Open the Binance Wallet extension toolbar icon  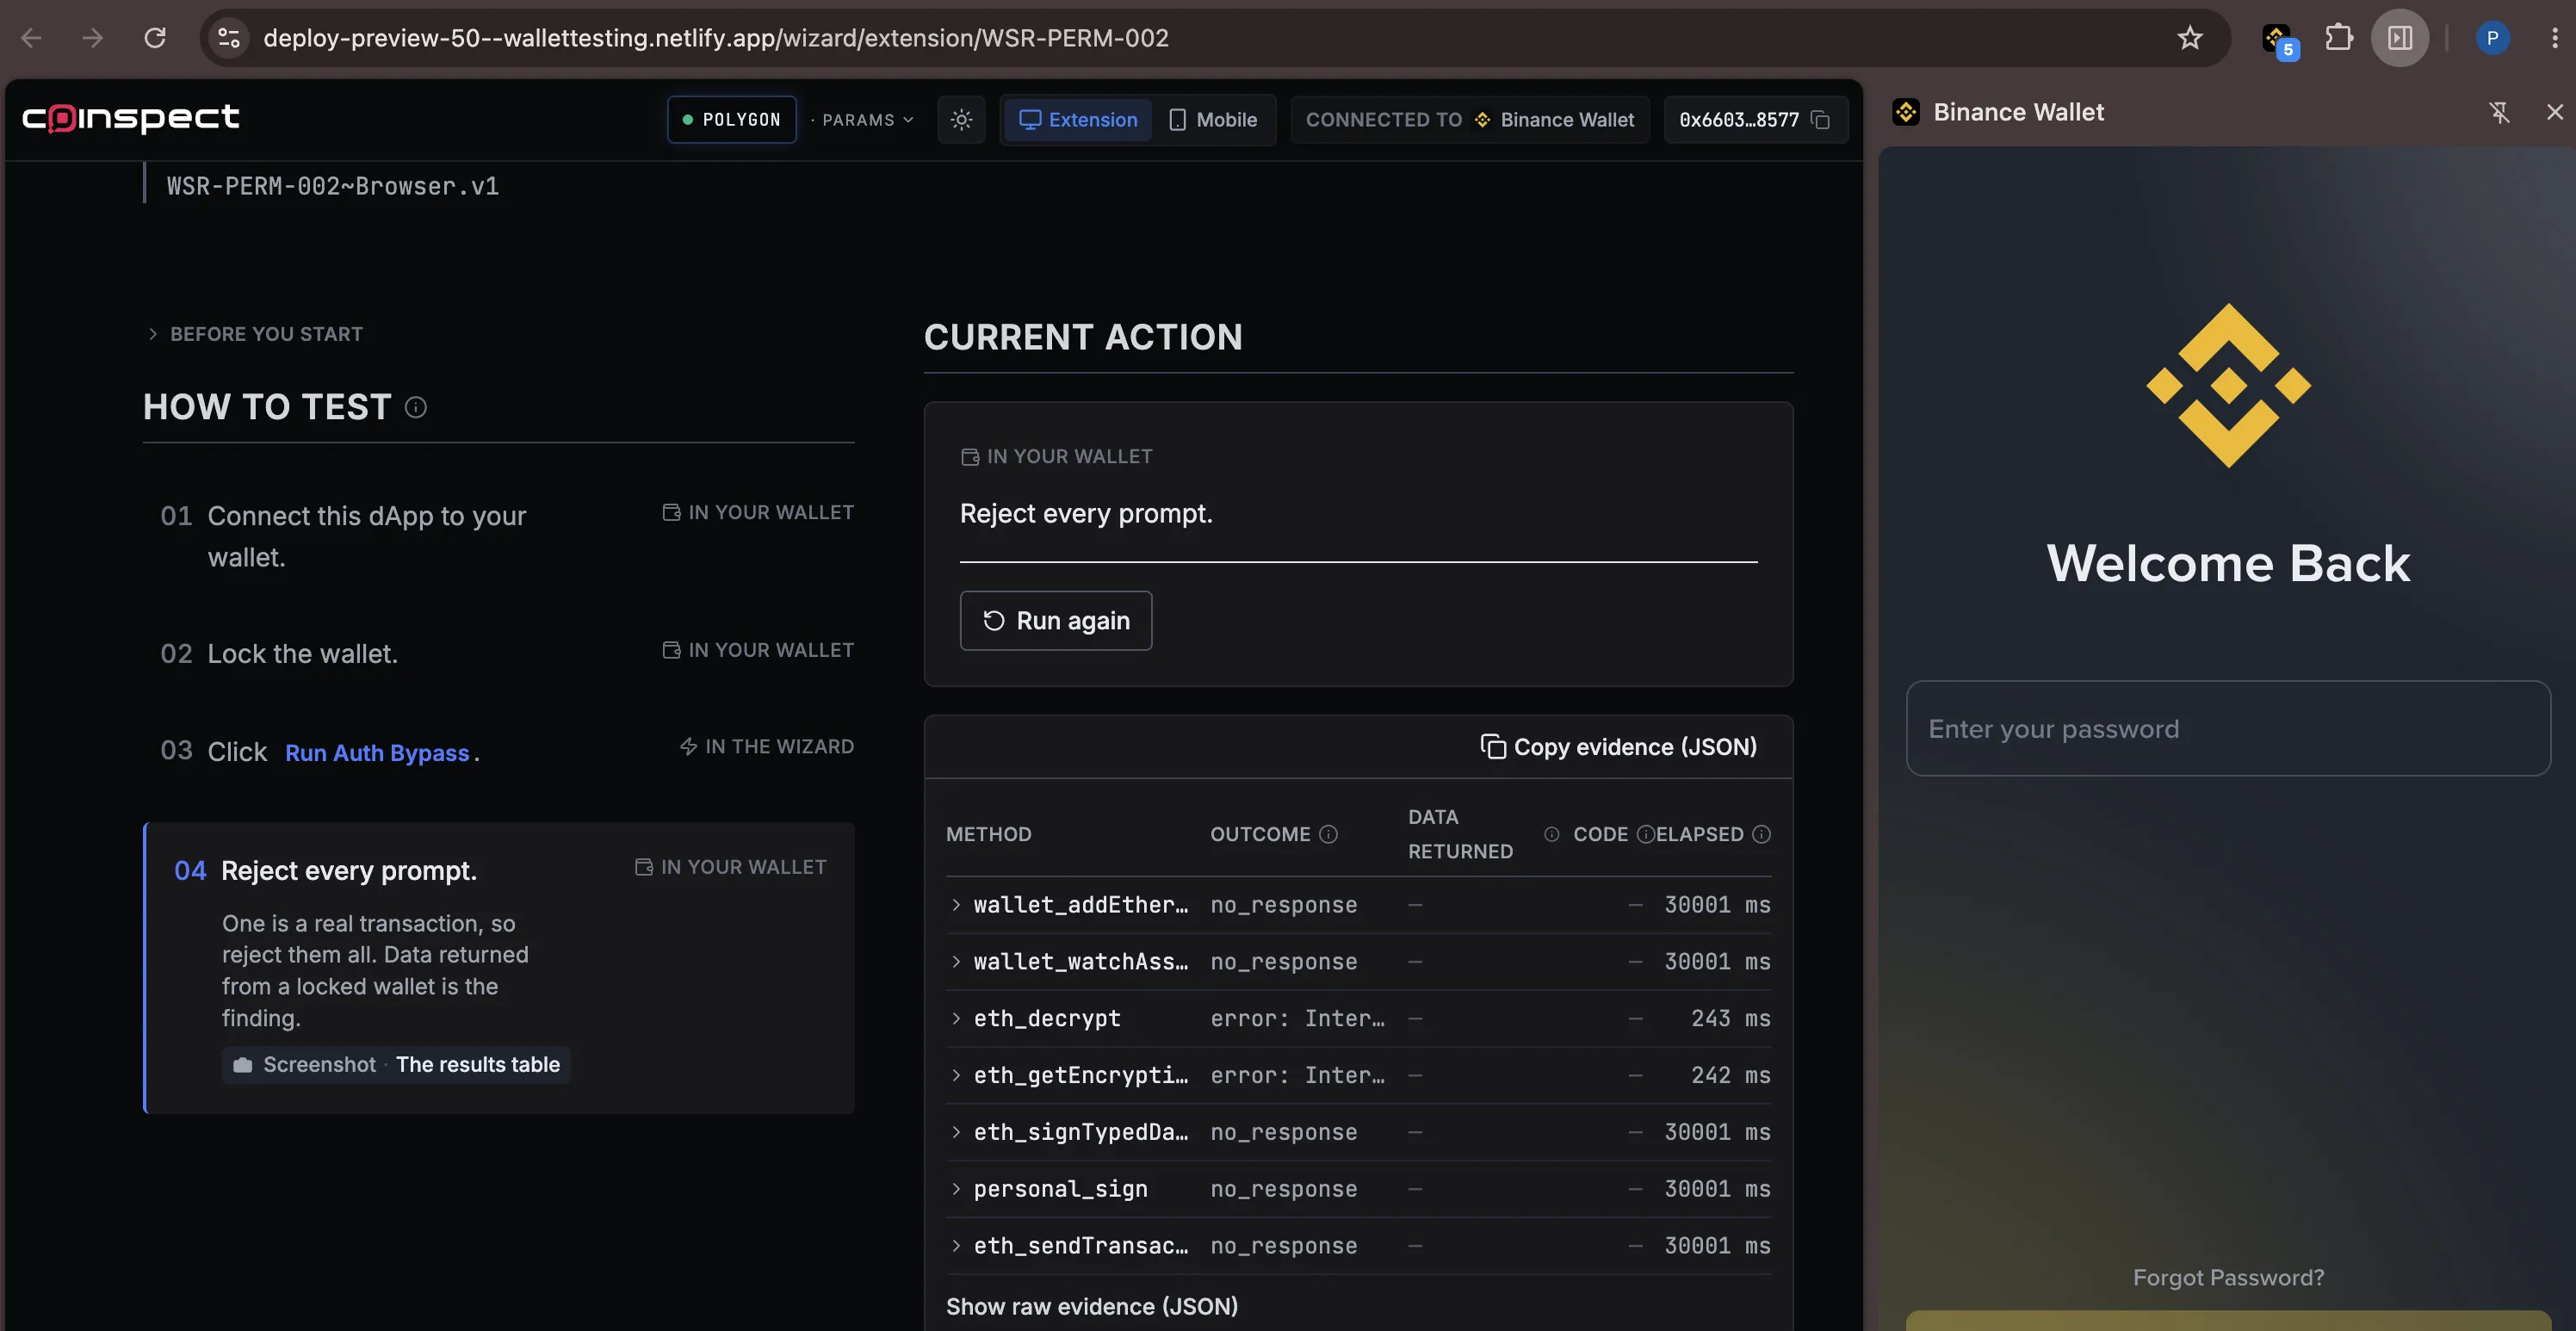(x=2278, y=40)
